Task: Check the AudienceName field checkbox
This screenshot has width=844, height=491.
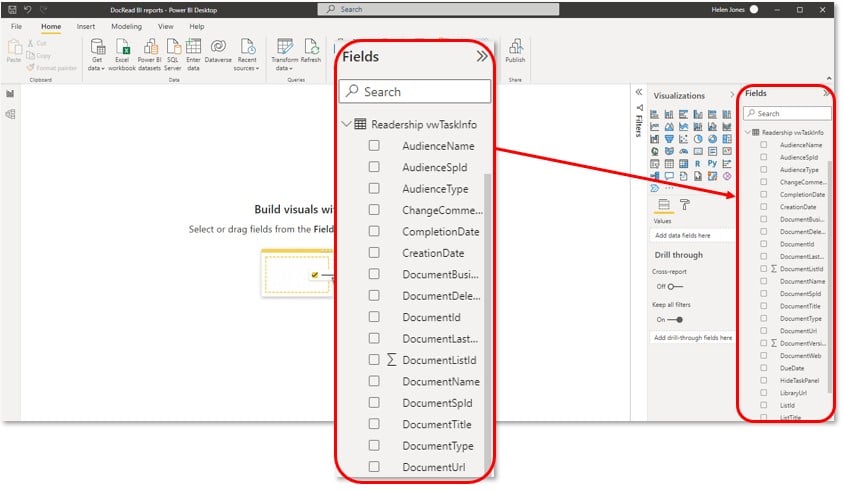Action: (374, 146)
